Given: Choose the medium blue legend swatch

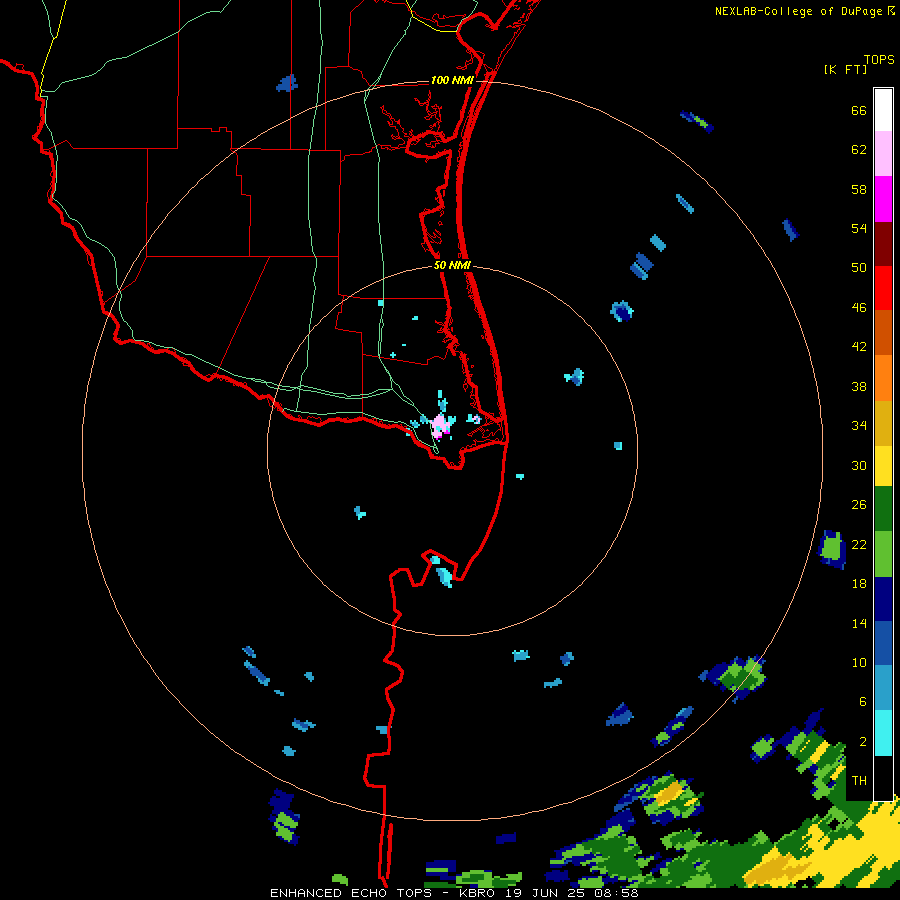Looking at the screenshot, I should [883, 643].
